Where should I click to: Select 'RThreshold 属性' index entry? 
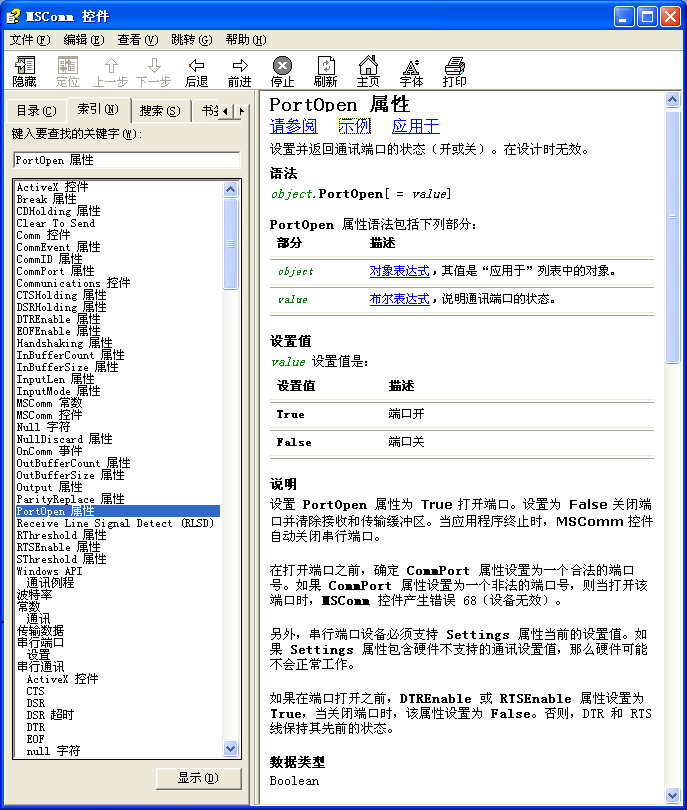[x=61, y=535]
